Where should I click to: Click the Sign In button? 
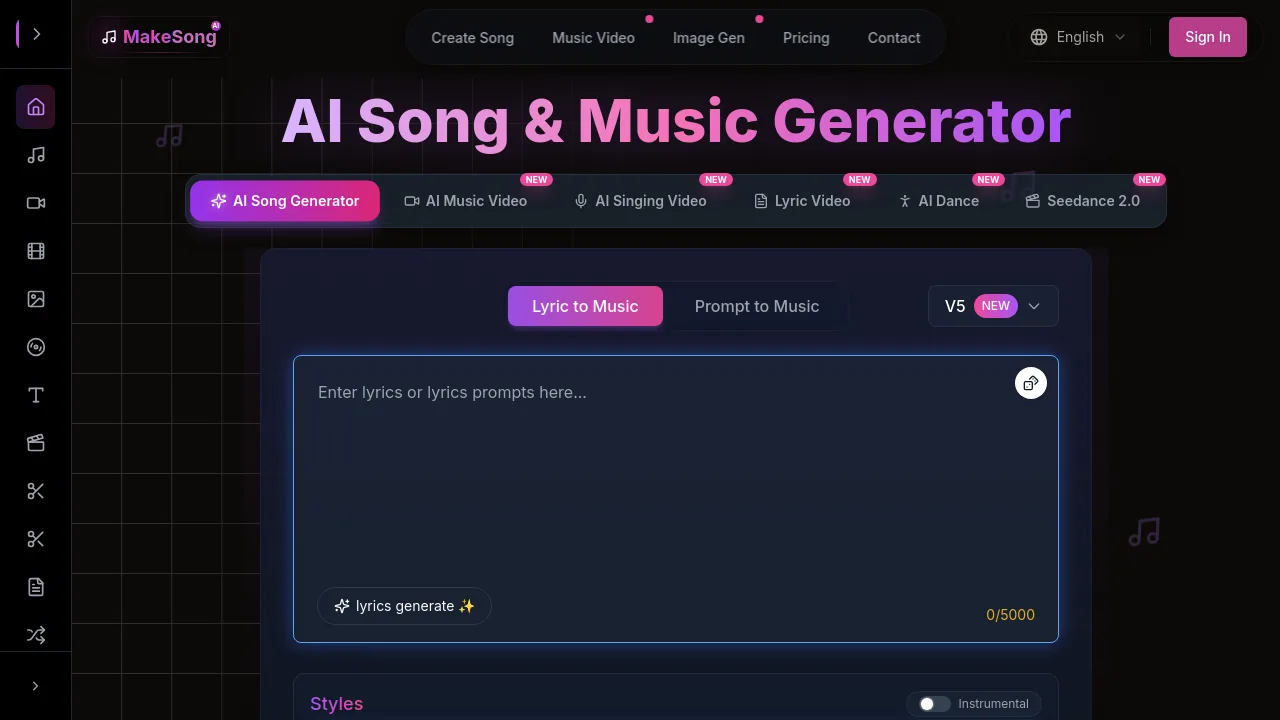[x=1208, y=37]
